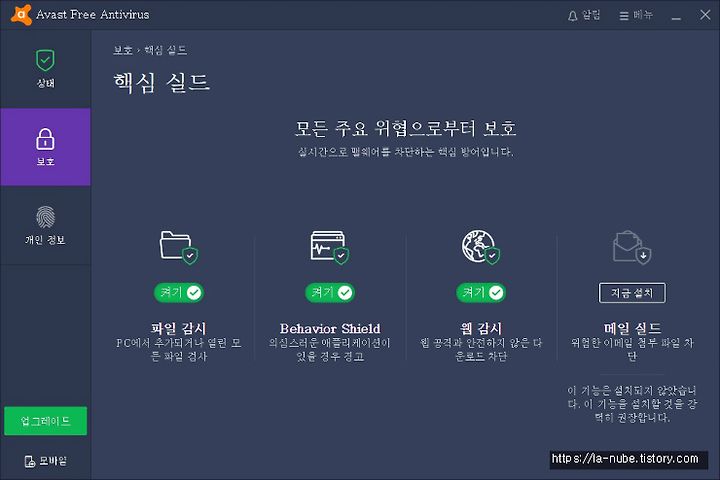Click the 메일 실드 title
720x480 pixels.
pos(632,328)
